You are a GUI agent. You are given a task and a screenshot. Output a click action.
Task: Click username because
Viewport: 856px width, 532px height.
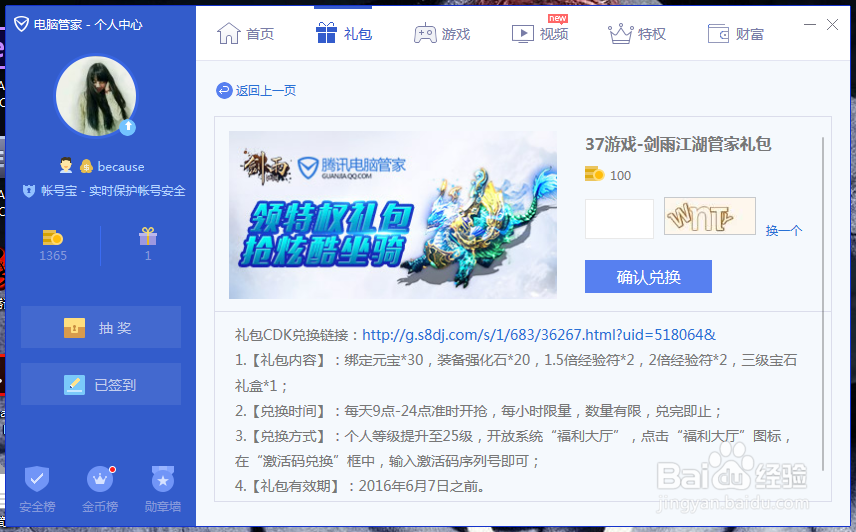[121, 166]
